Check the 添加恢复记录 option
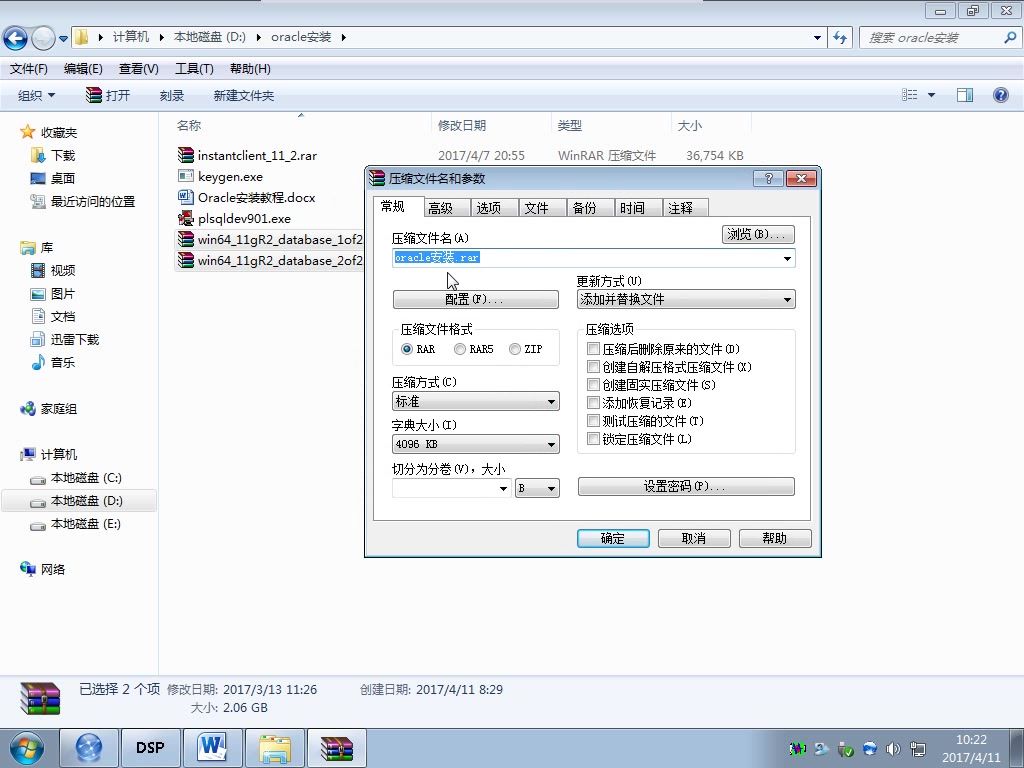 pyautogui.click(x=593, y=401)
